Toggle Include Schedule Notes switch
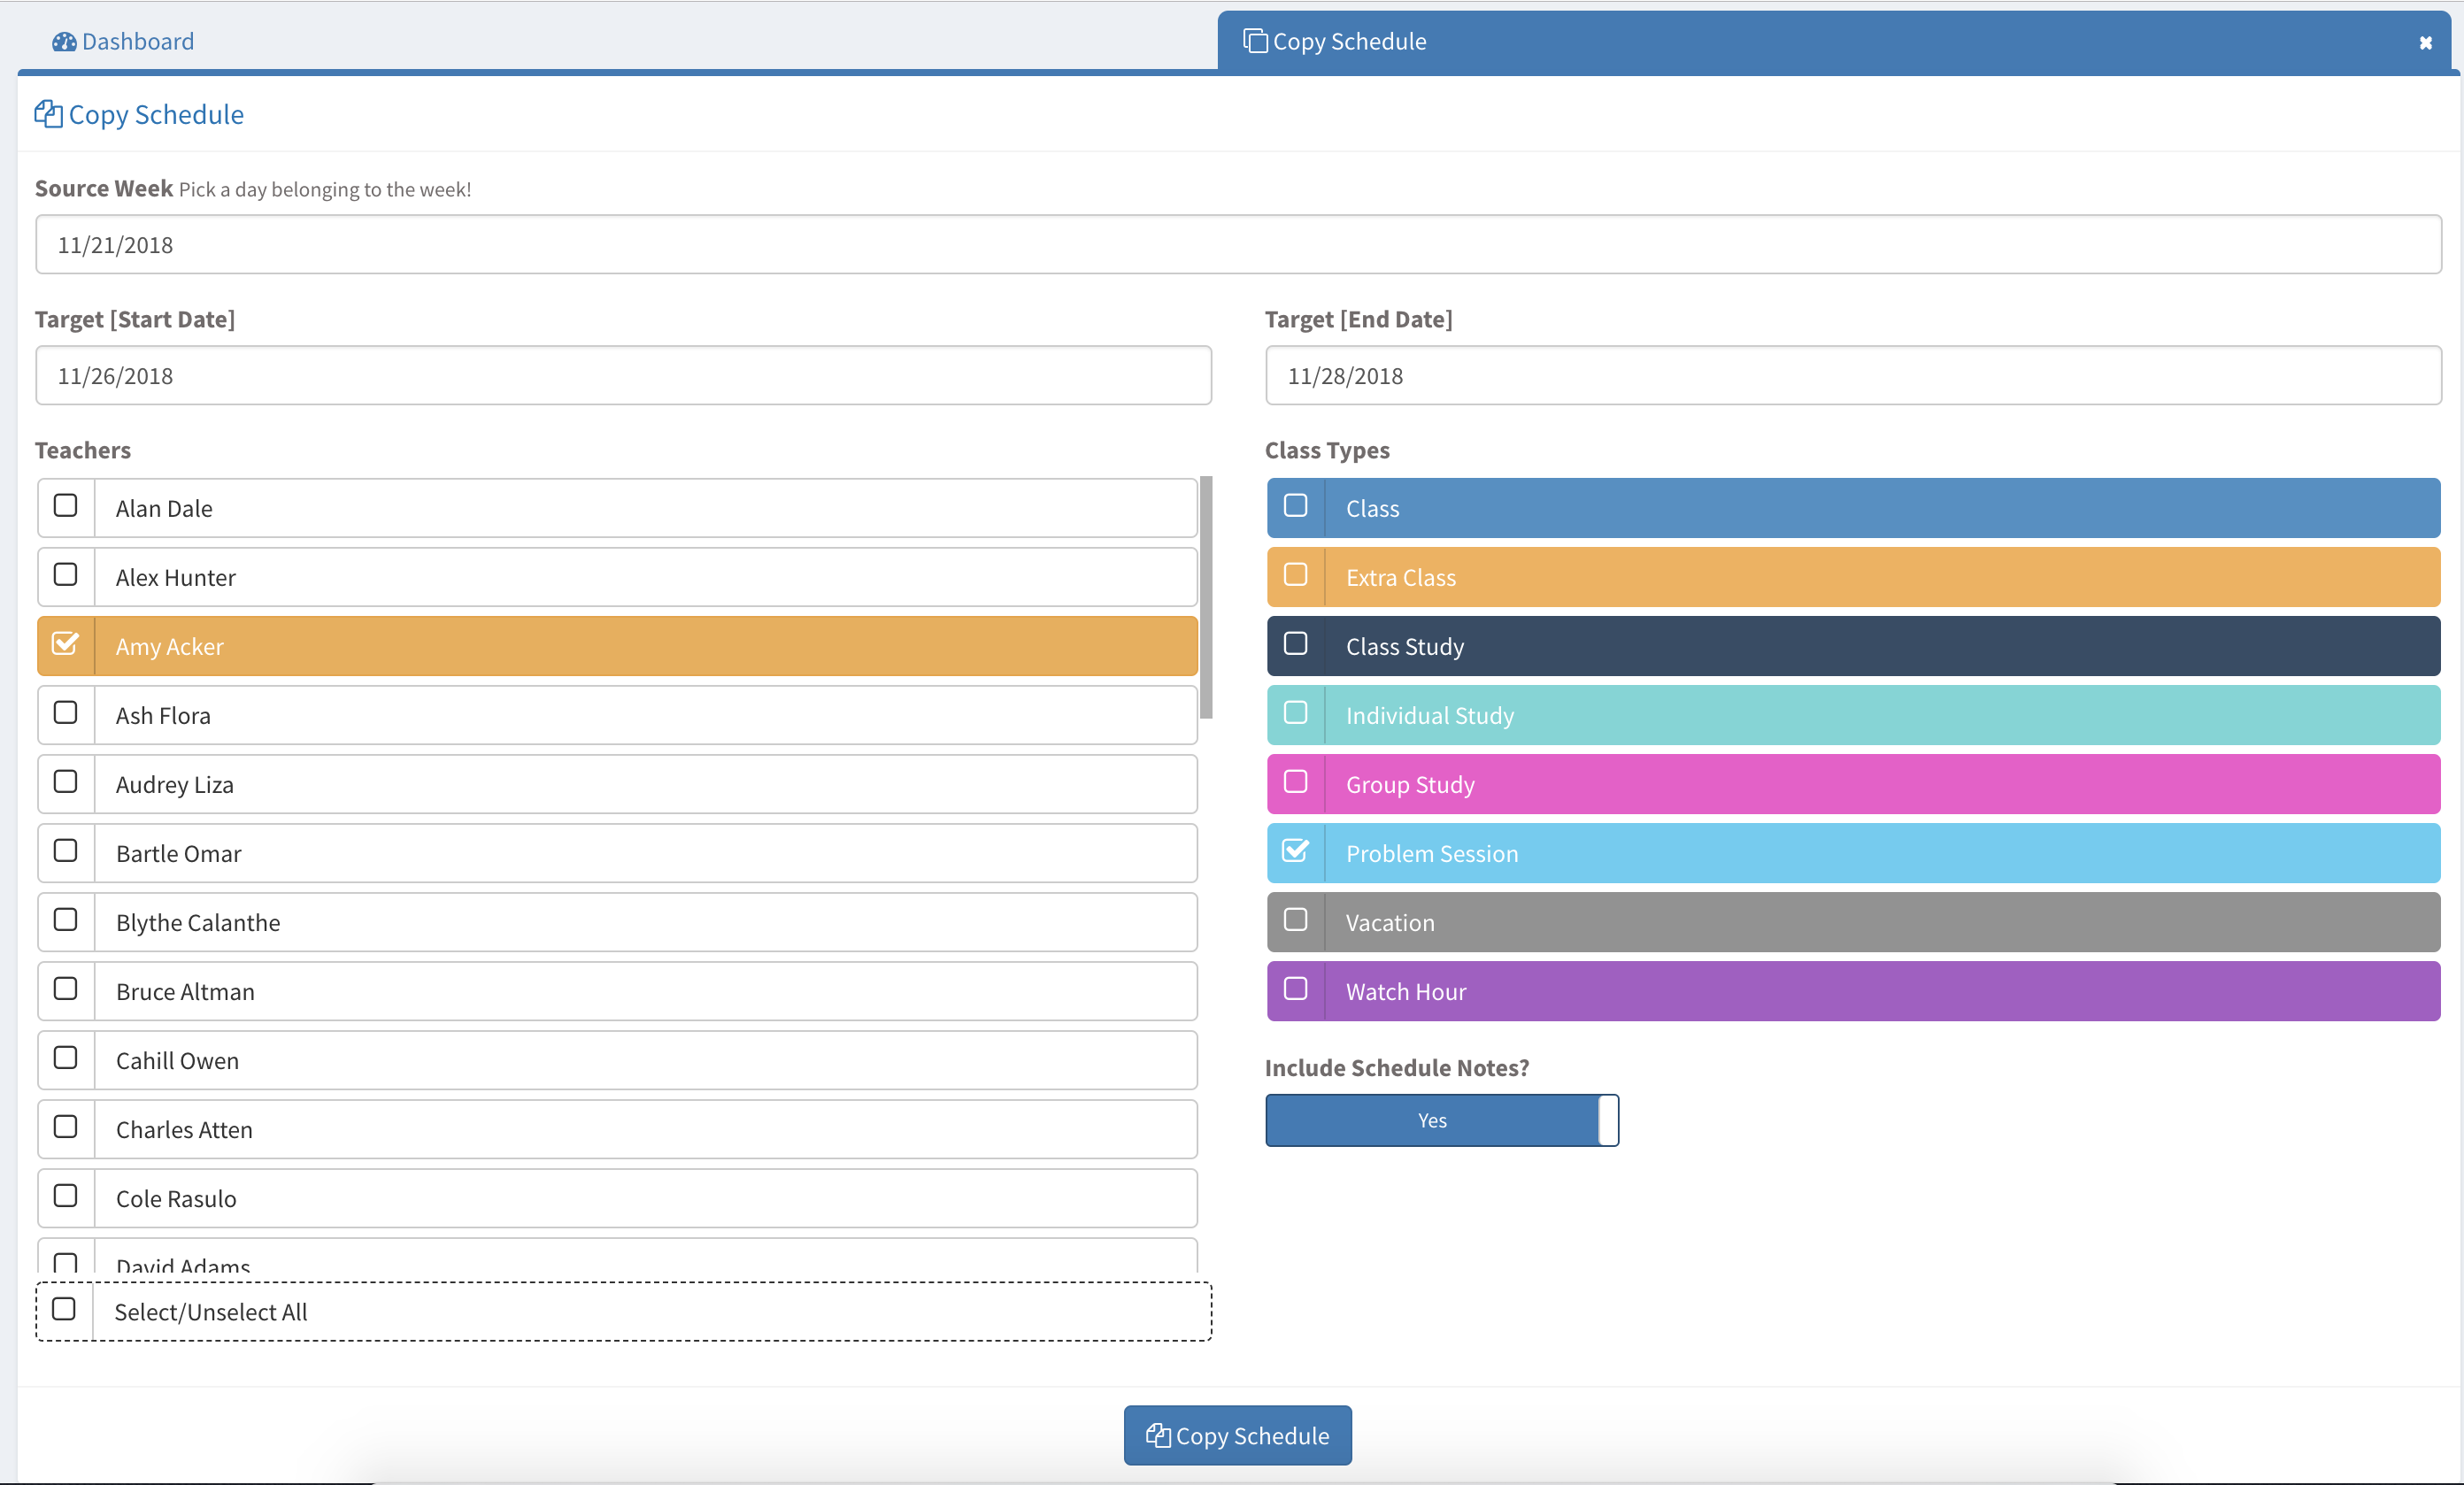Viewport: 2464px width, 1485px height. (1441, 1120)
